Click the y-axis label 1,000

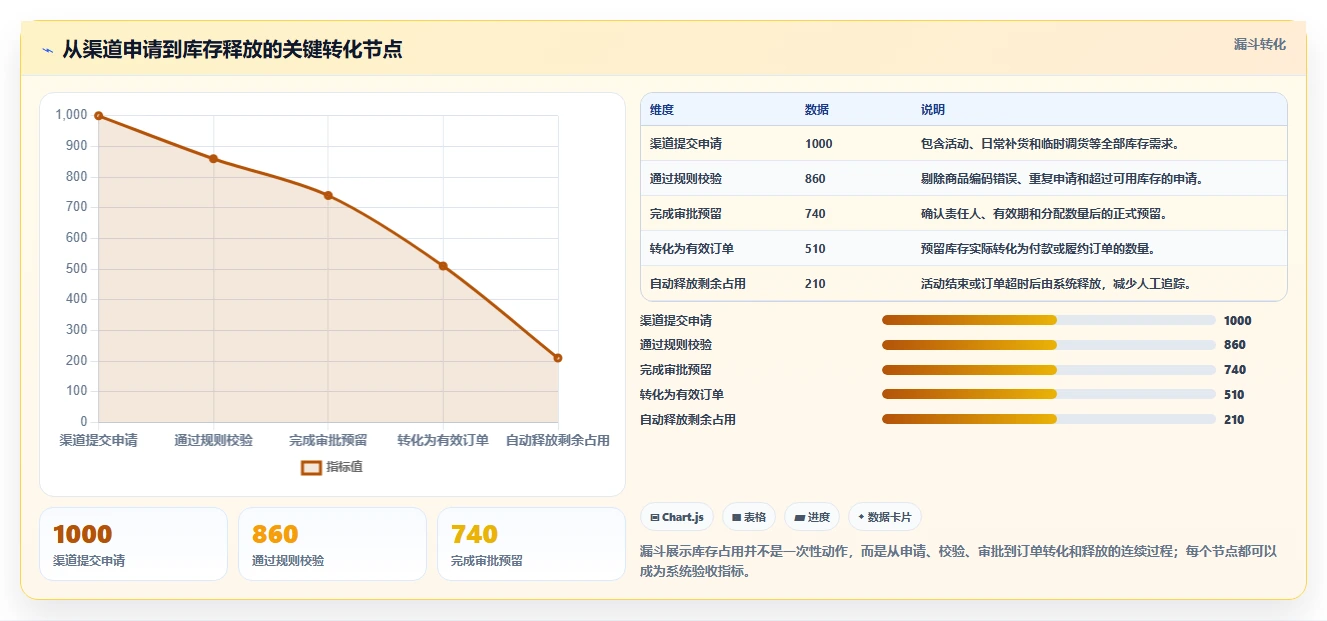pos(72,115)
